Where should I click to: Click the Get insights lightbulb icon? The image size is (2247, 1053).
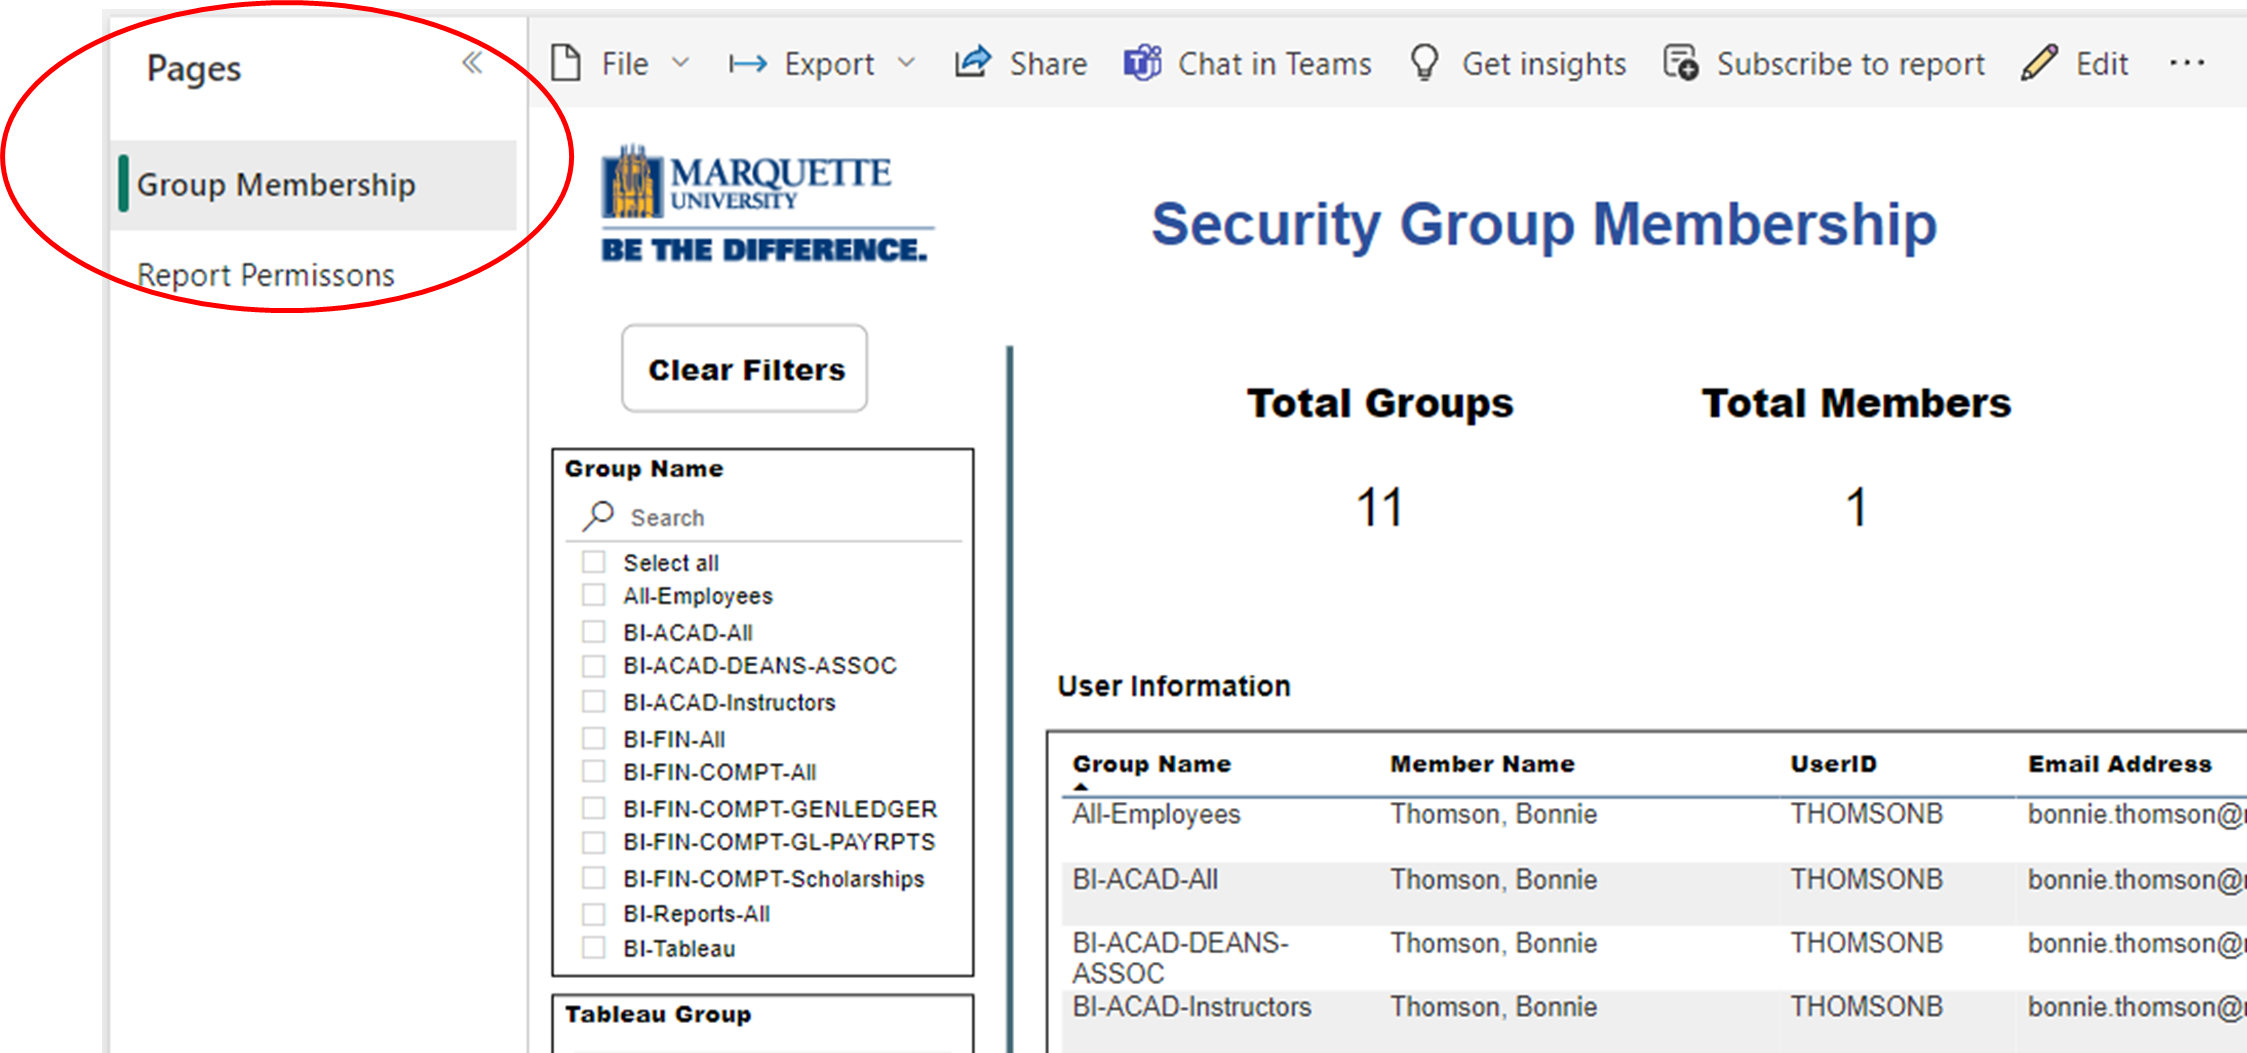[1424, 63]
